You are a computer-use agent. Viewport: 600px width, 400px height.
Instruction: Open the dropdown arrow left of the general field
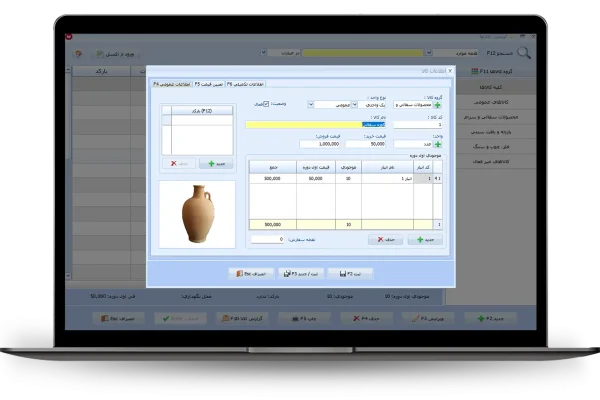pos(311,104)
